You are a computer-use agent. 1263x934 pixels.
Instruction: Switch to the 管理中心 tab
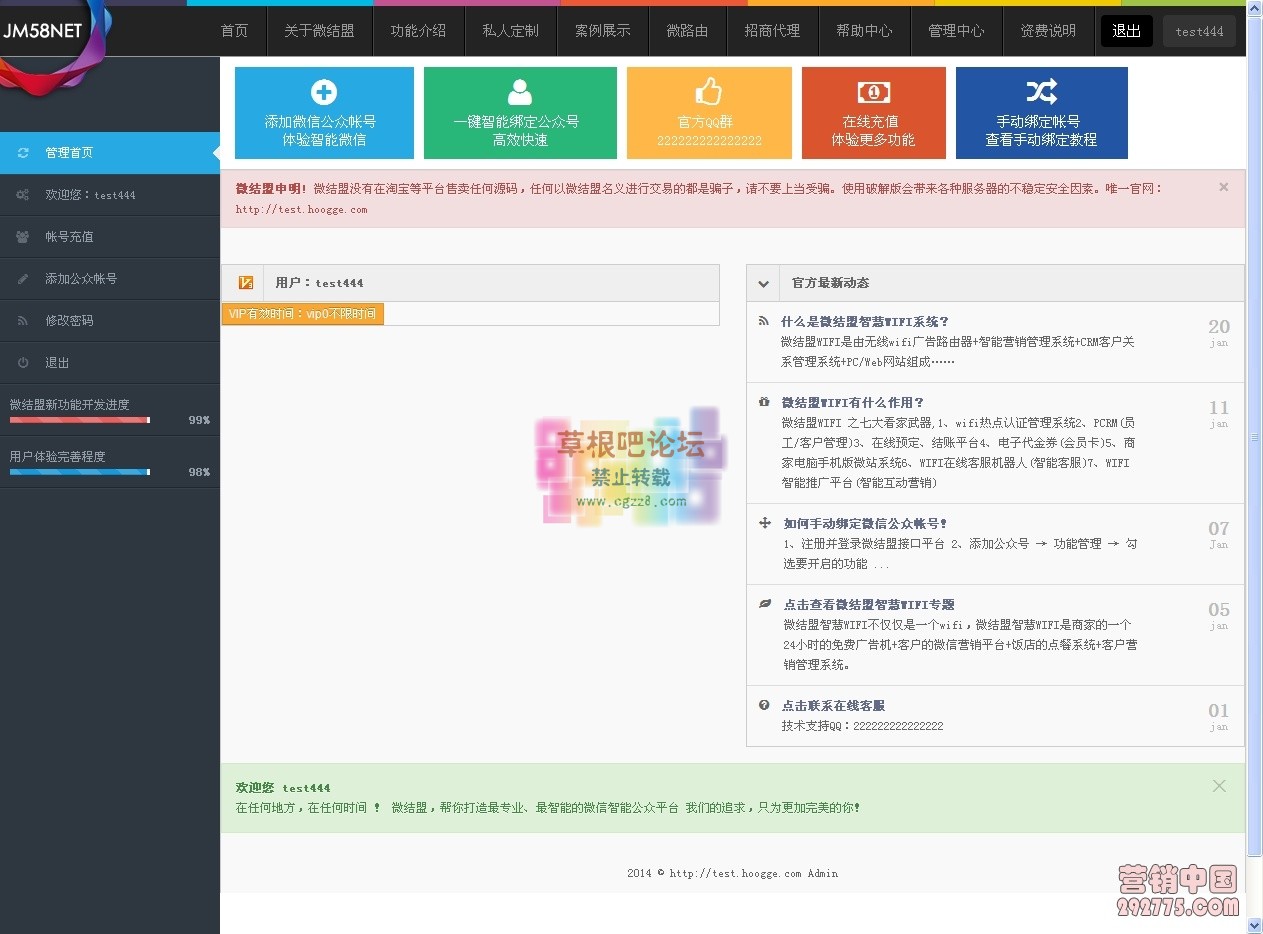[x=956, y=31]
